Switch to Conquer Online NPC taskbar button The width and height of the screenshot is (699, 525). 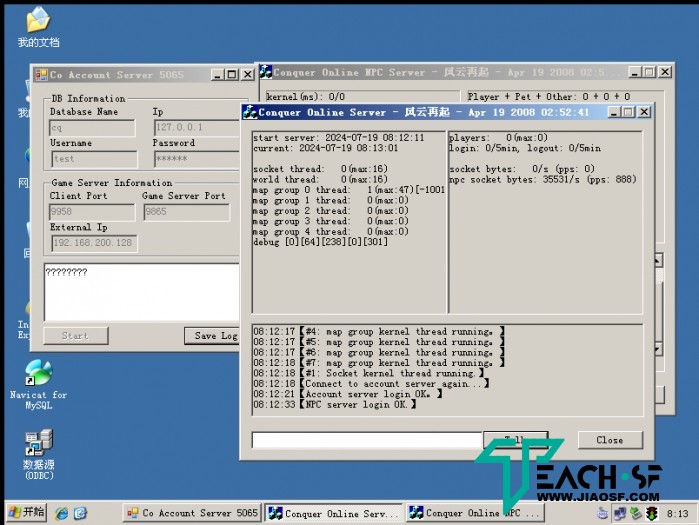pos(475,513)
